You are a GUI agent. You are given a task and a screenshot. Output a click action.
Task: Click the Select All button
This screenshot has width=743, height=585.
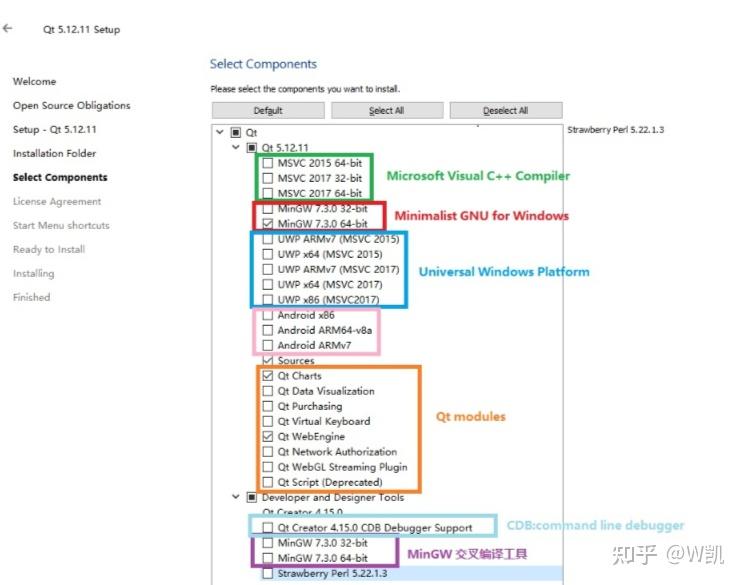tap(387, 110)
